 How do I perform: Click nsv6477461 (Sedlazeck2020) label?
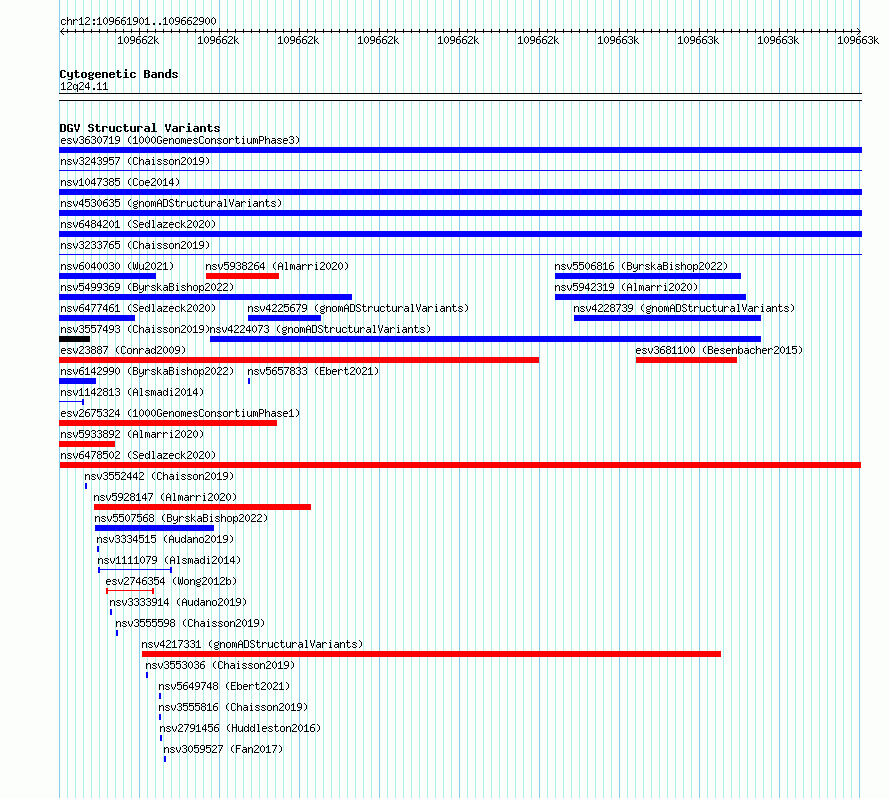click(138, 308)
